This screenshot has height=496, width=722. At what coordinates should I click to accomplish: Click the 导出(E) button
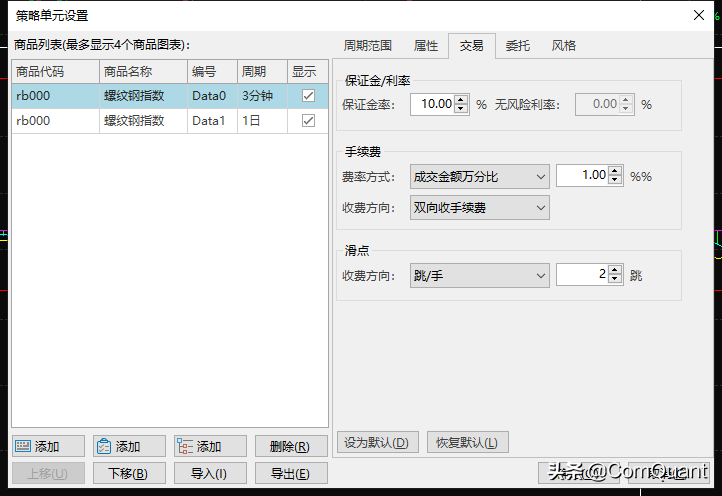click(291, 473)
